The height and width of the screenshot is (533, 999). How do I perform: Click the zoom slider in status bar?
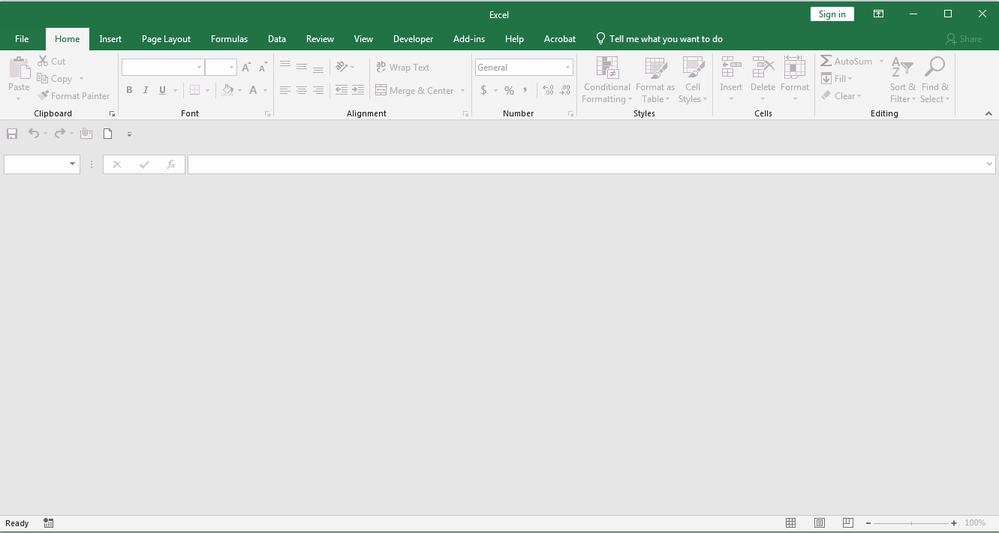click(x=912, y=523)
